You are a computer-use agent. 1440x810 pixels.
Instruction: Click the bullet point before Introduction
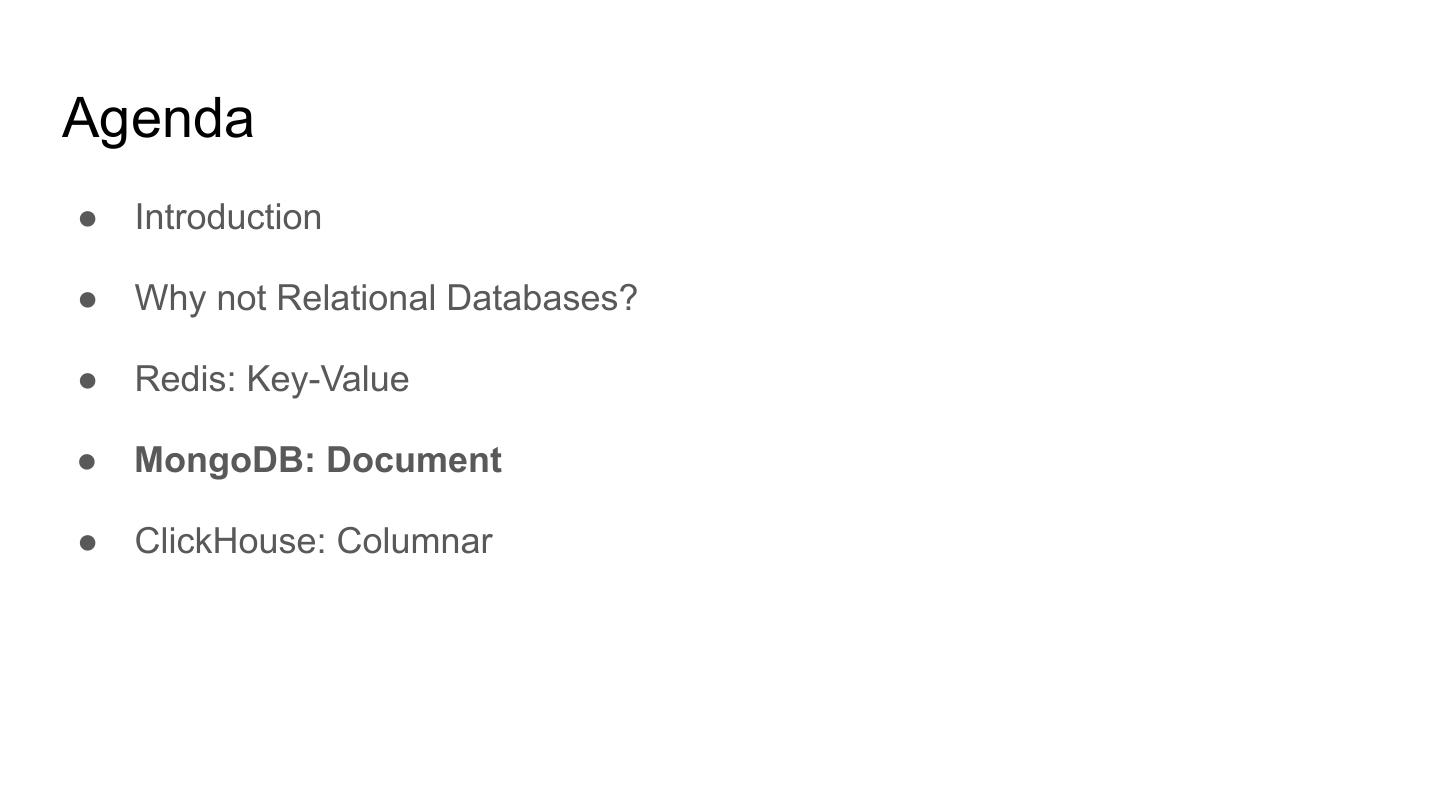[x=88, y=218]
